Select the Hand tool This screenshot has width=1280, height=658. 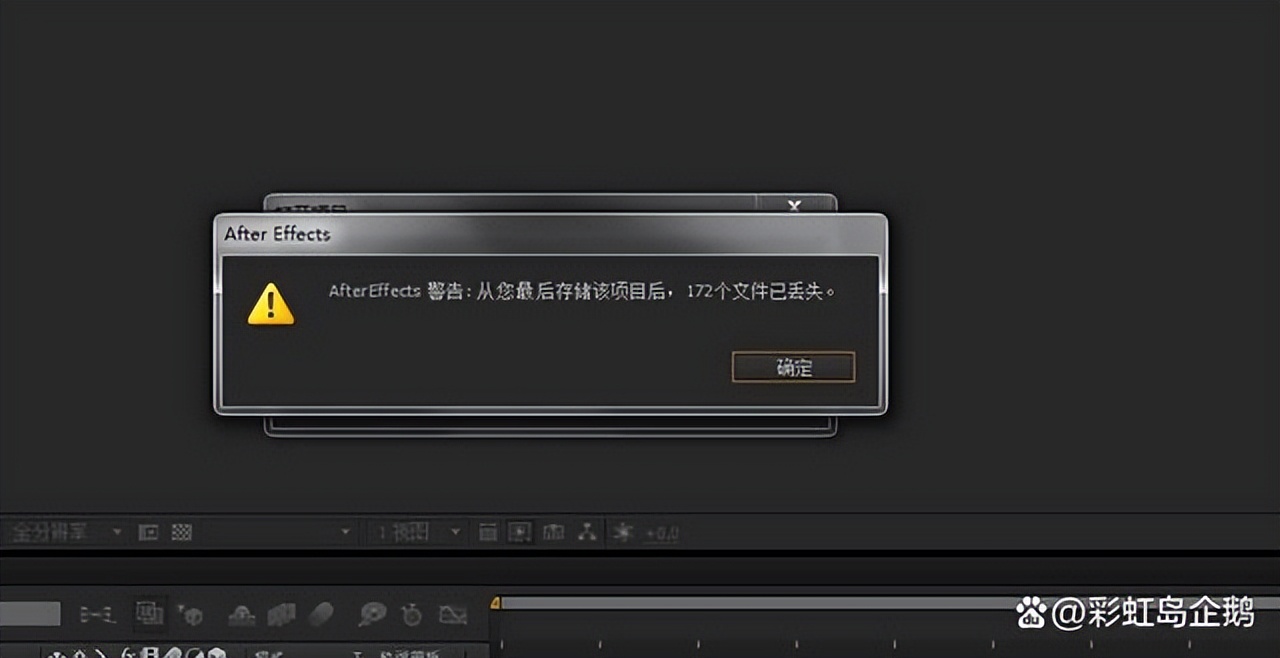tap(79, 652)
